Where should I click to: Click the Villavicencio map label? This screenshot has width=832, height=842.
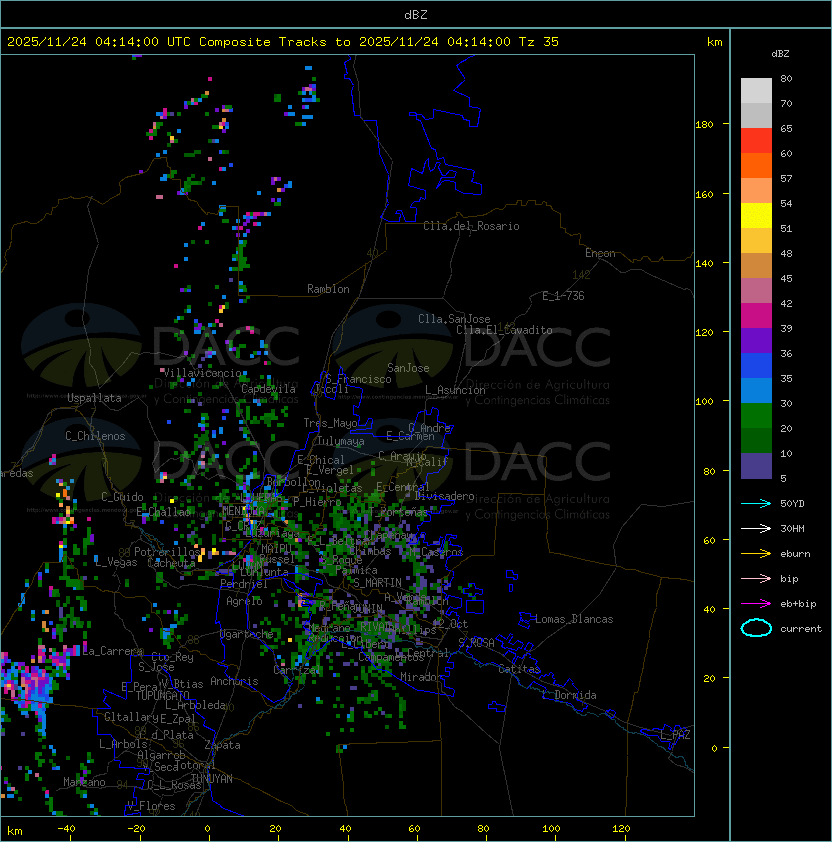point(202,373)
